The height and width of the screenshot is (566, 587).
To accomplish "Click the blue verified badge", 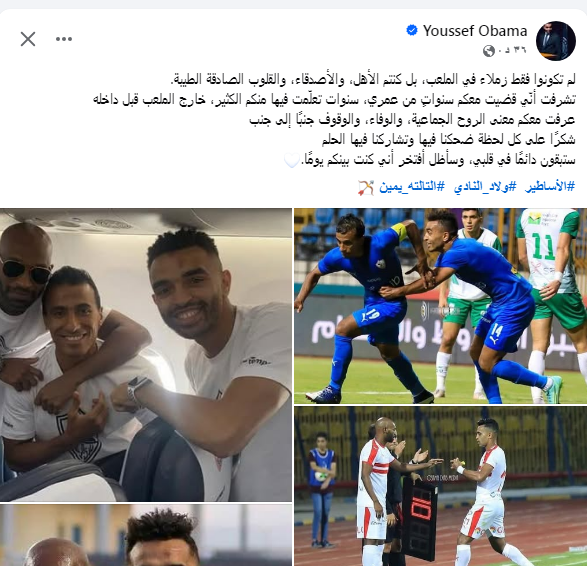I will 412,30.
